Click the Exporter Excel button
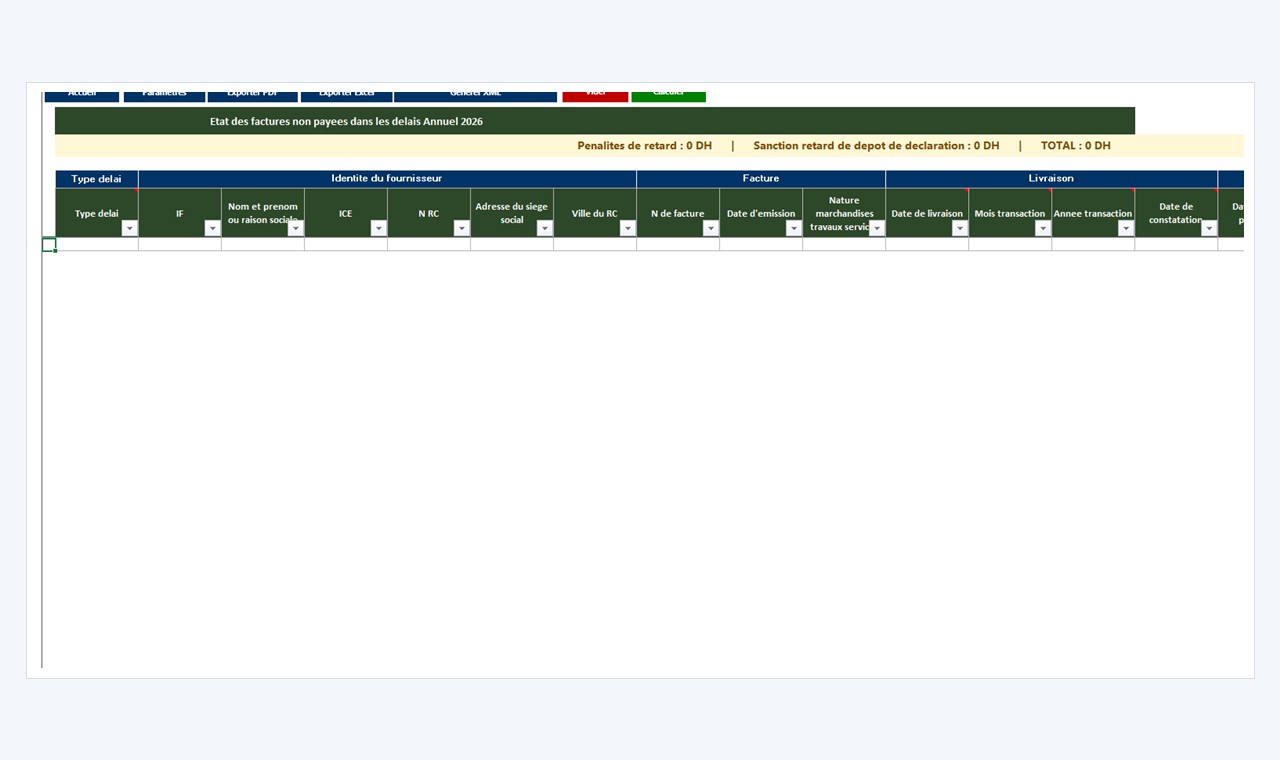Image resolution: width=1280 pixels, height=760 pixels. coord(346,95)
